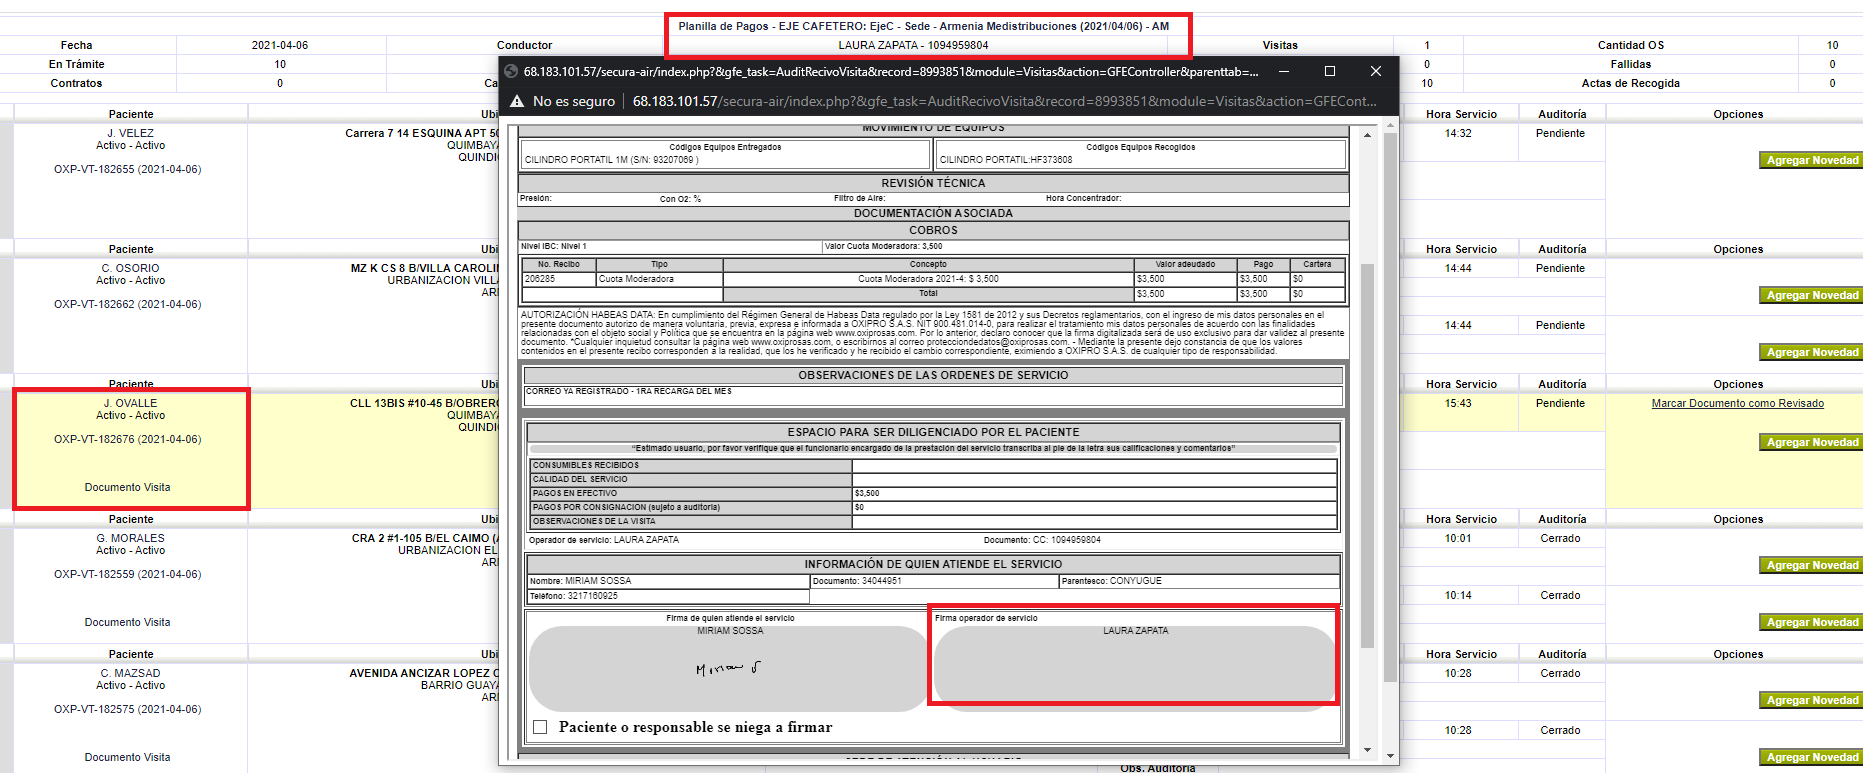Screen dimensions: 1863x773
Task: Click order OXP-VT-182559 (2021-04-06)
Action: [128, 575]
